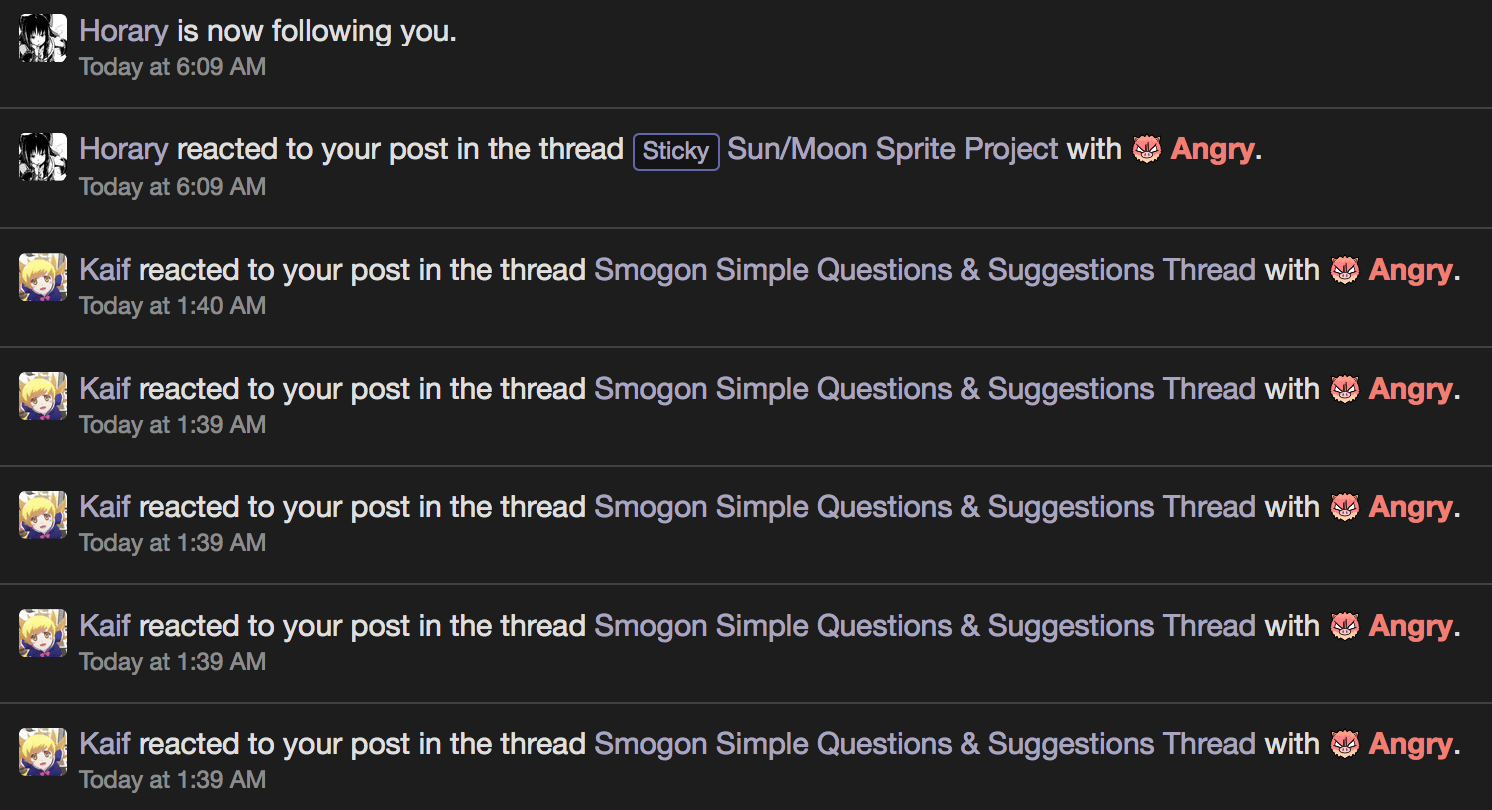Click the Angry emoji icon in the last notification
The image size is (1492, 810).
[x=1345, y=744]
